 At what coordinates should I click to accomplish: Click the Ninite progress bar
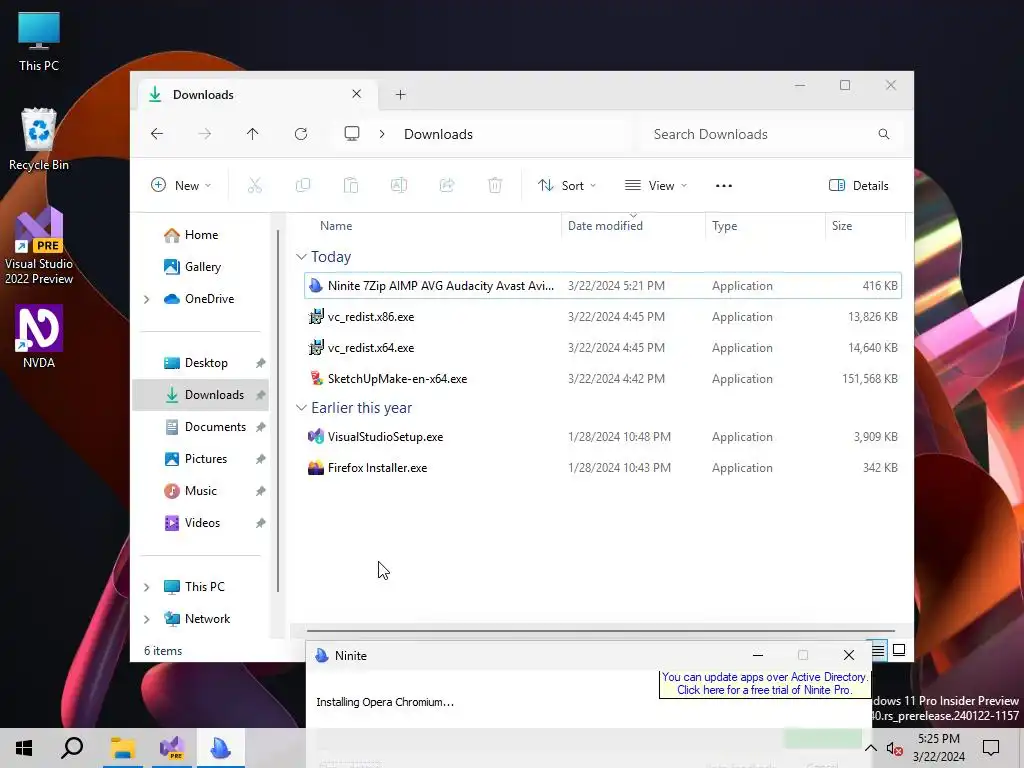click(x=588, y=739)
